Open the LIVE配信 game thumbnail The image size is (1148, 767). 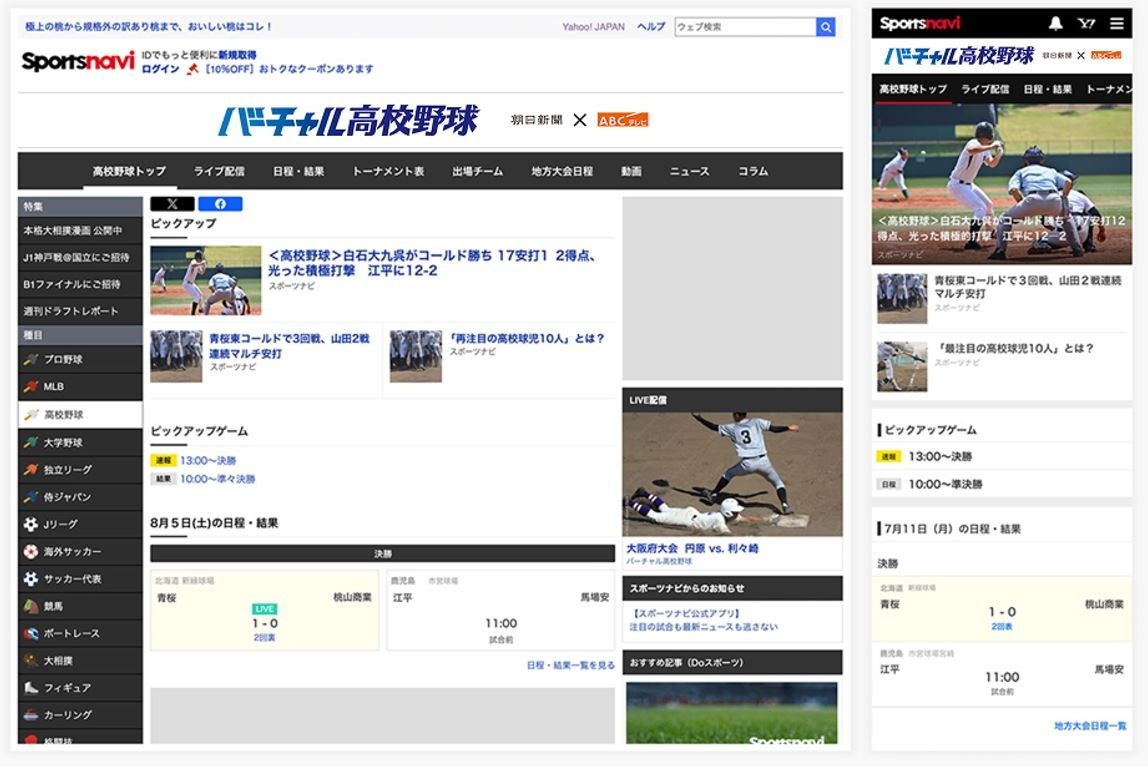pos(732,474)
